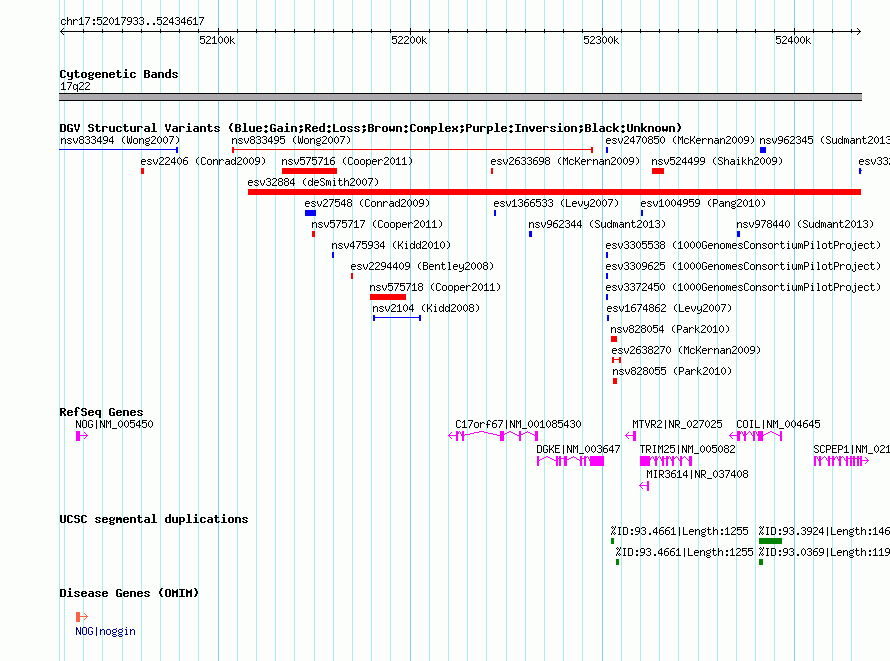890x661 pixels.
Task: Click the TRIM25|NM_005082 gene label
Action: click(x=687, y=449)
